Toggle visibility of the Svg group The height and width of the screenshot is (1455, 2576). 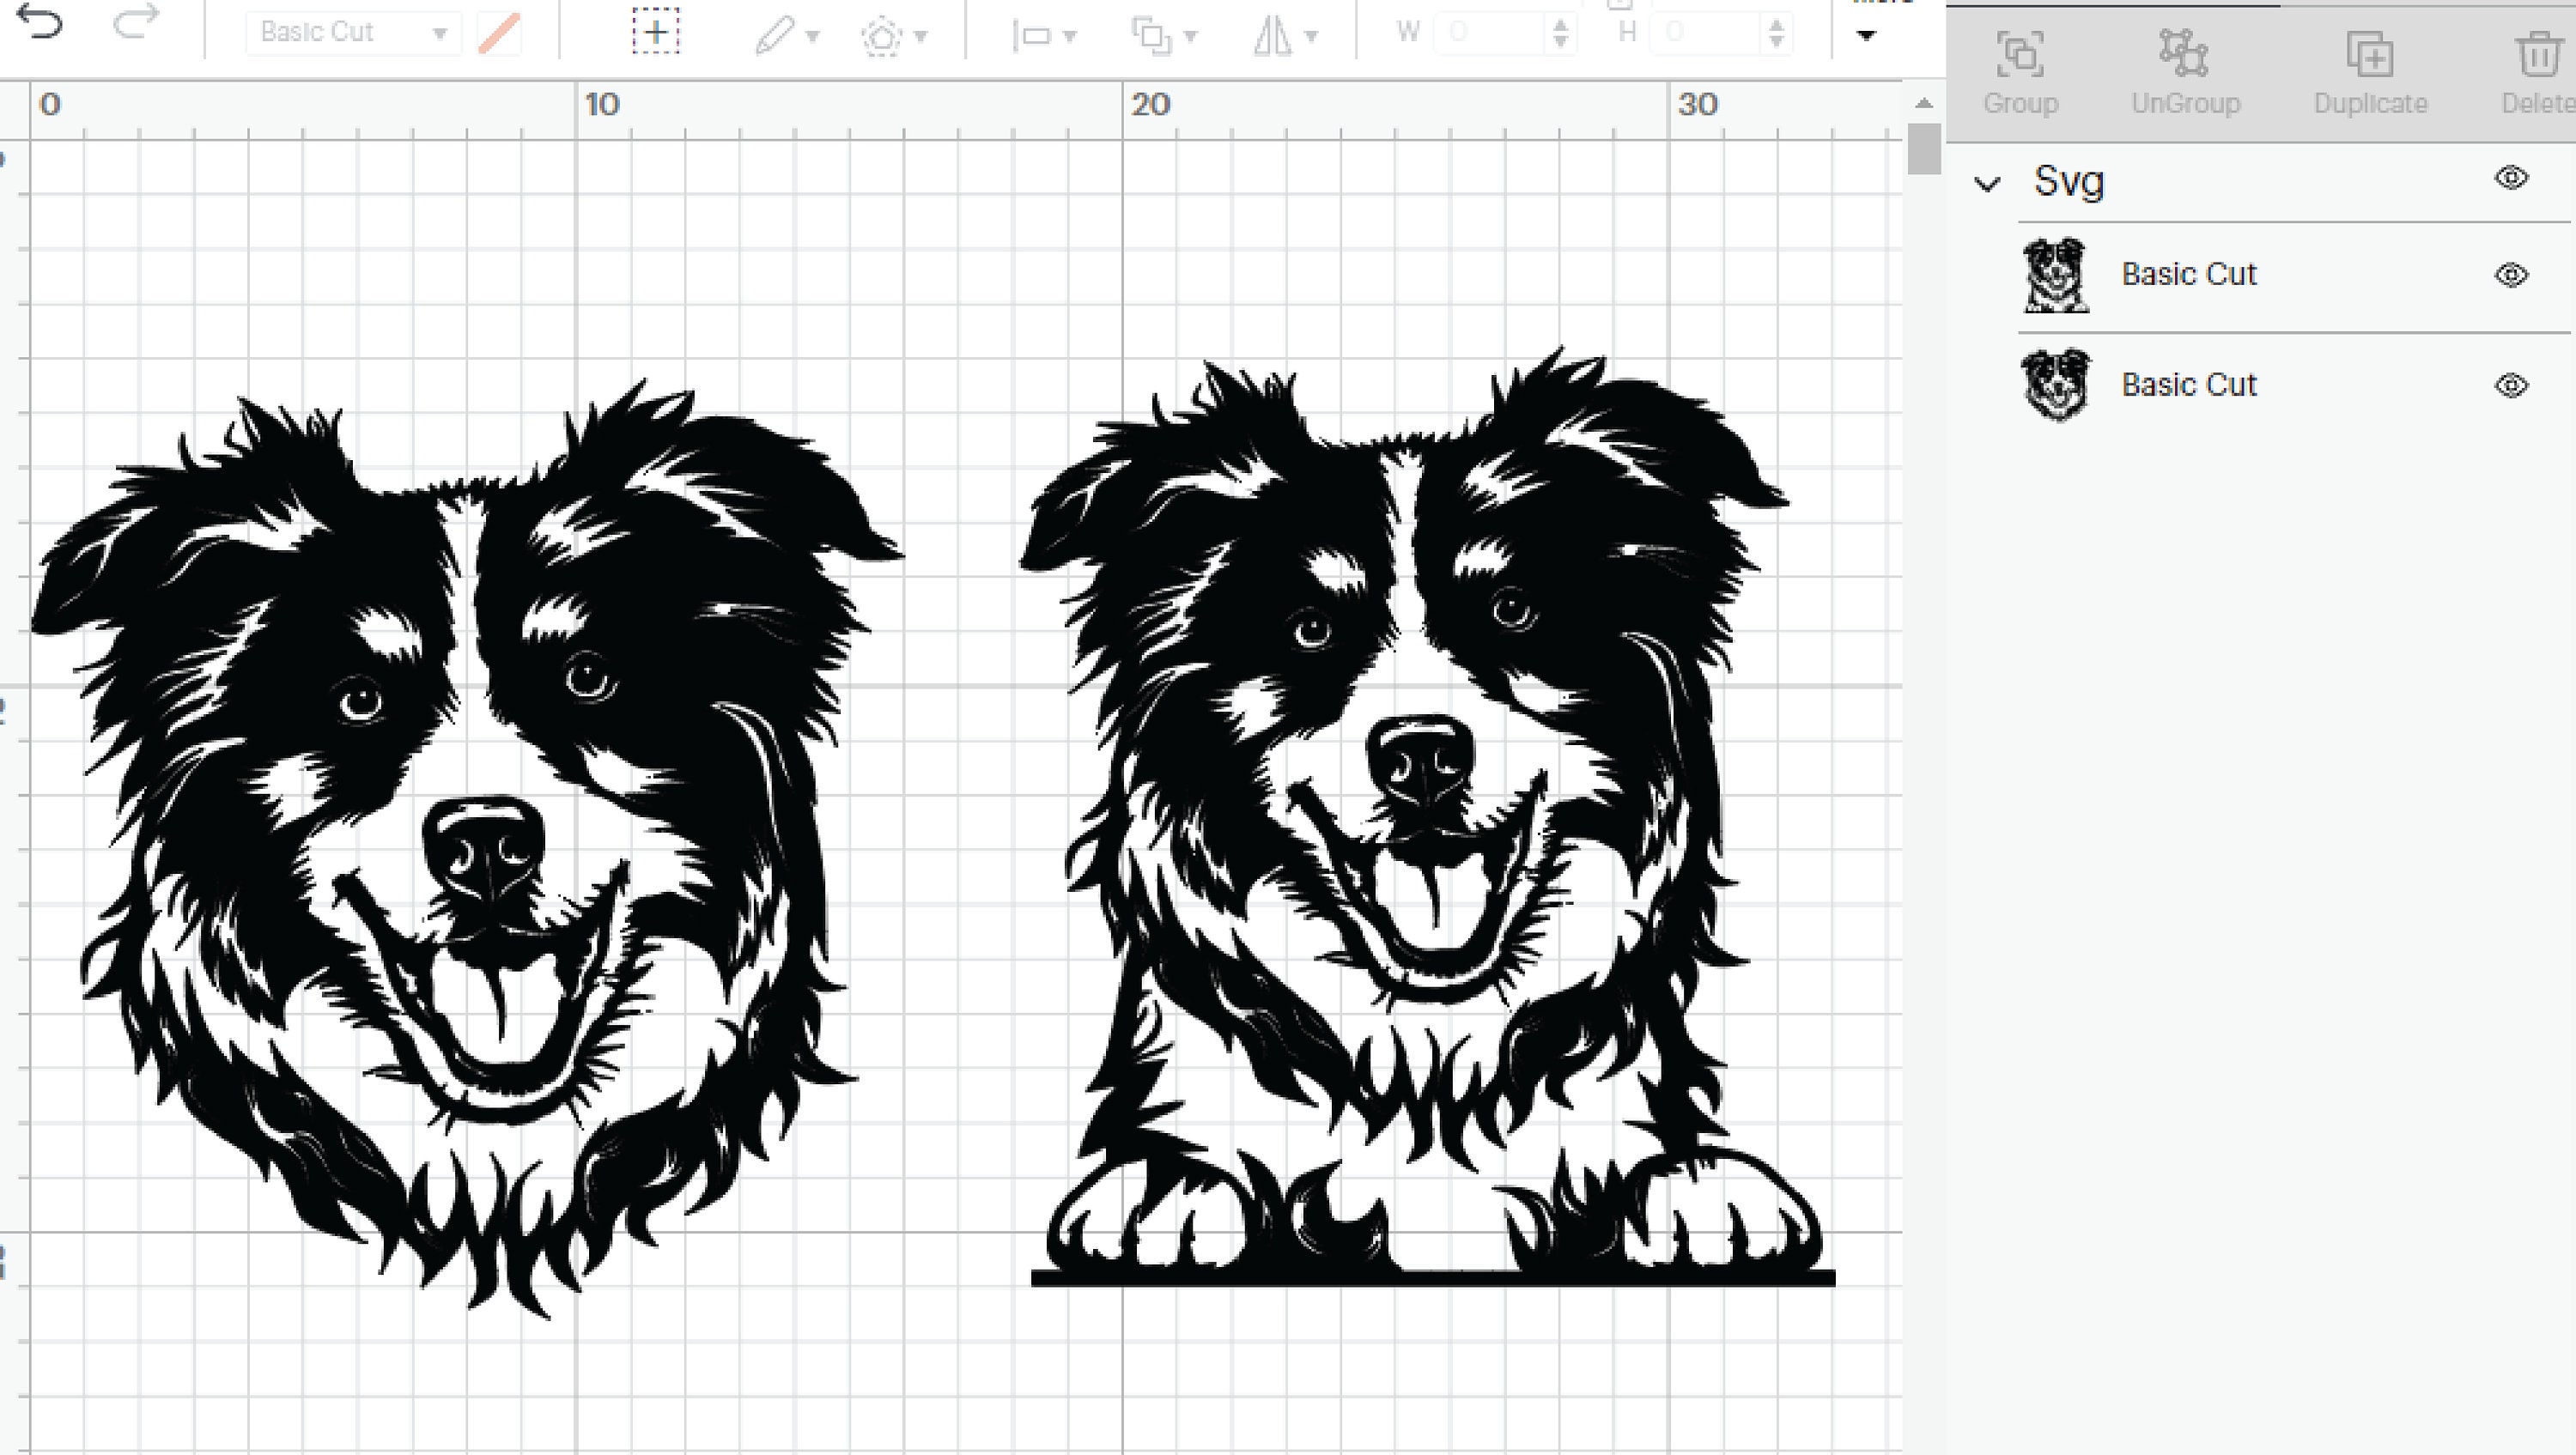[2511, 178]
